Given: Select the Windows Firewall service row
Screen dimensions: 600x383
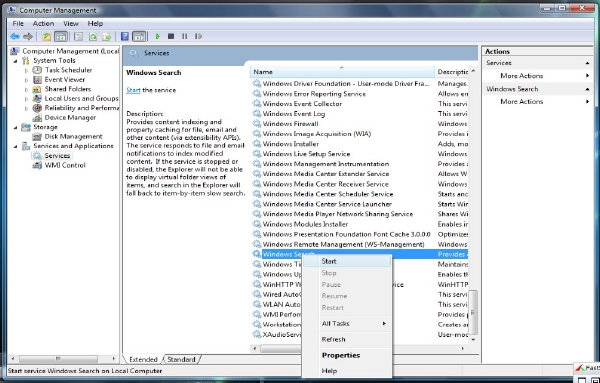Looking at the screenshot, I should pyautogui.click(x=360, y=124).
